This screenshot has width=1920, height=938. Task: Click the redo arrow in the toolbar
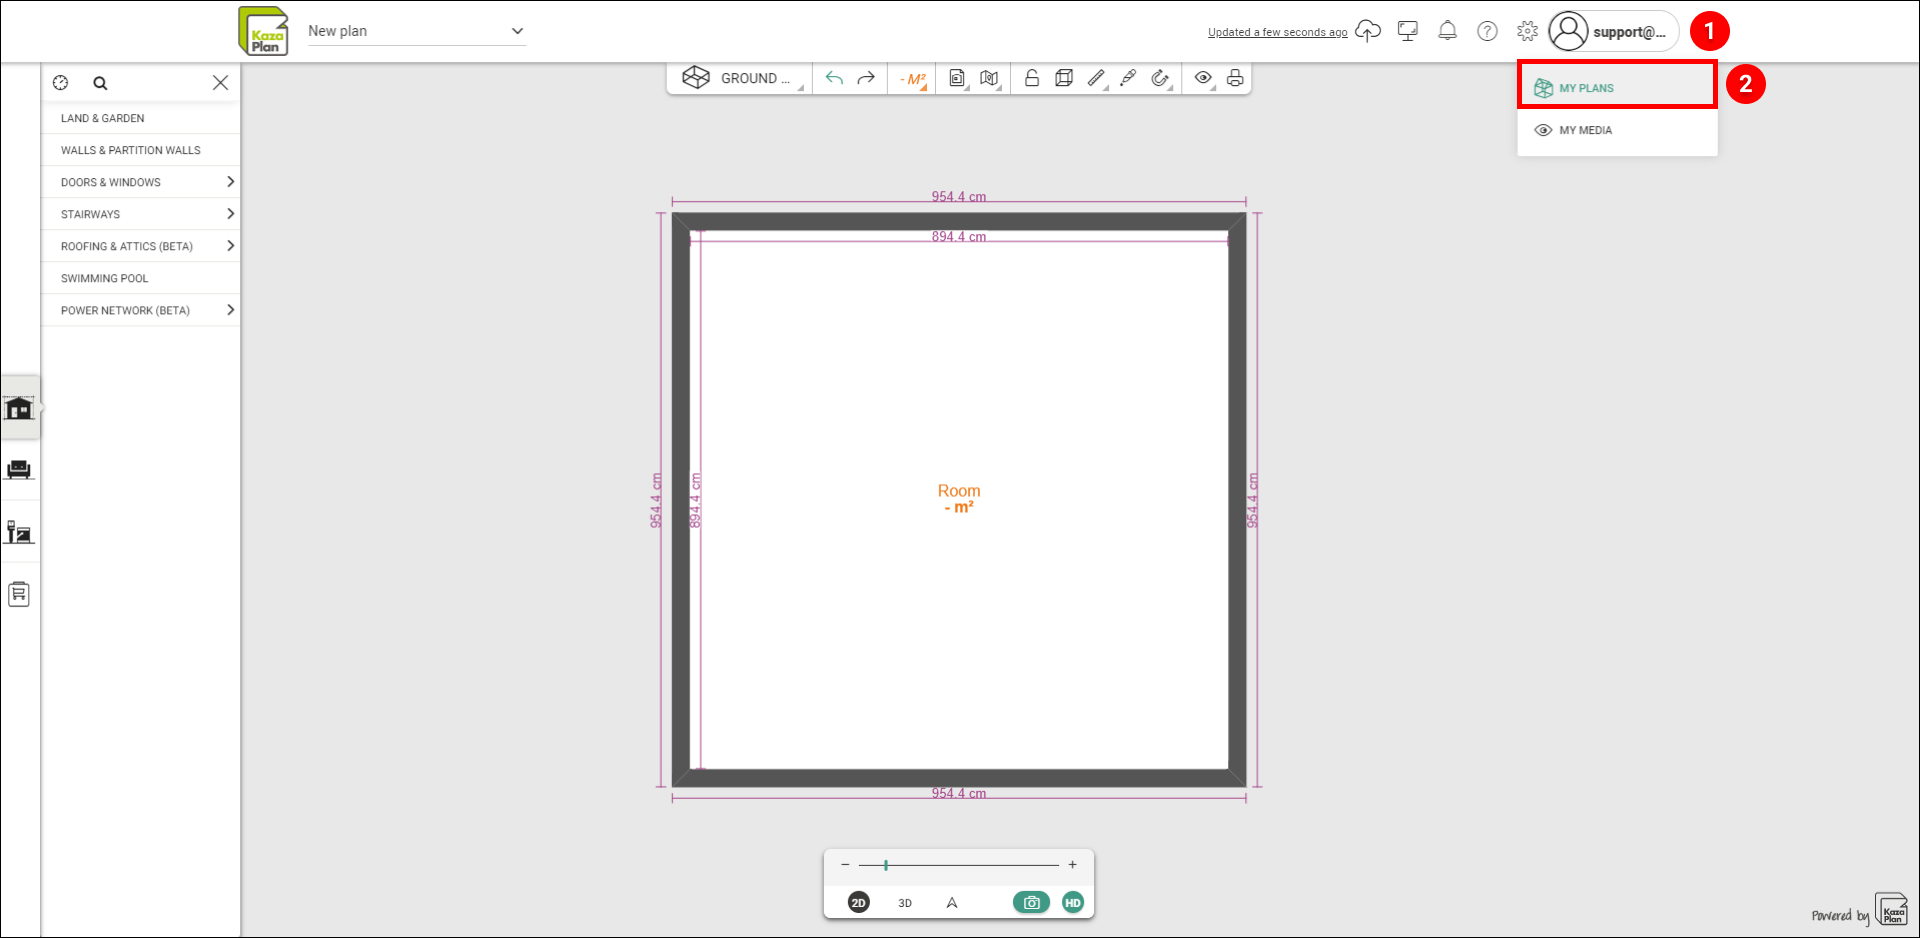tap(867, 78)
